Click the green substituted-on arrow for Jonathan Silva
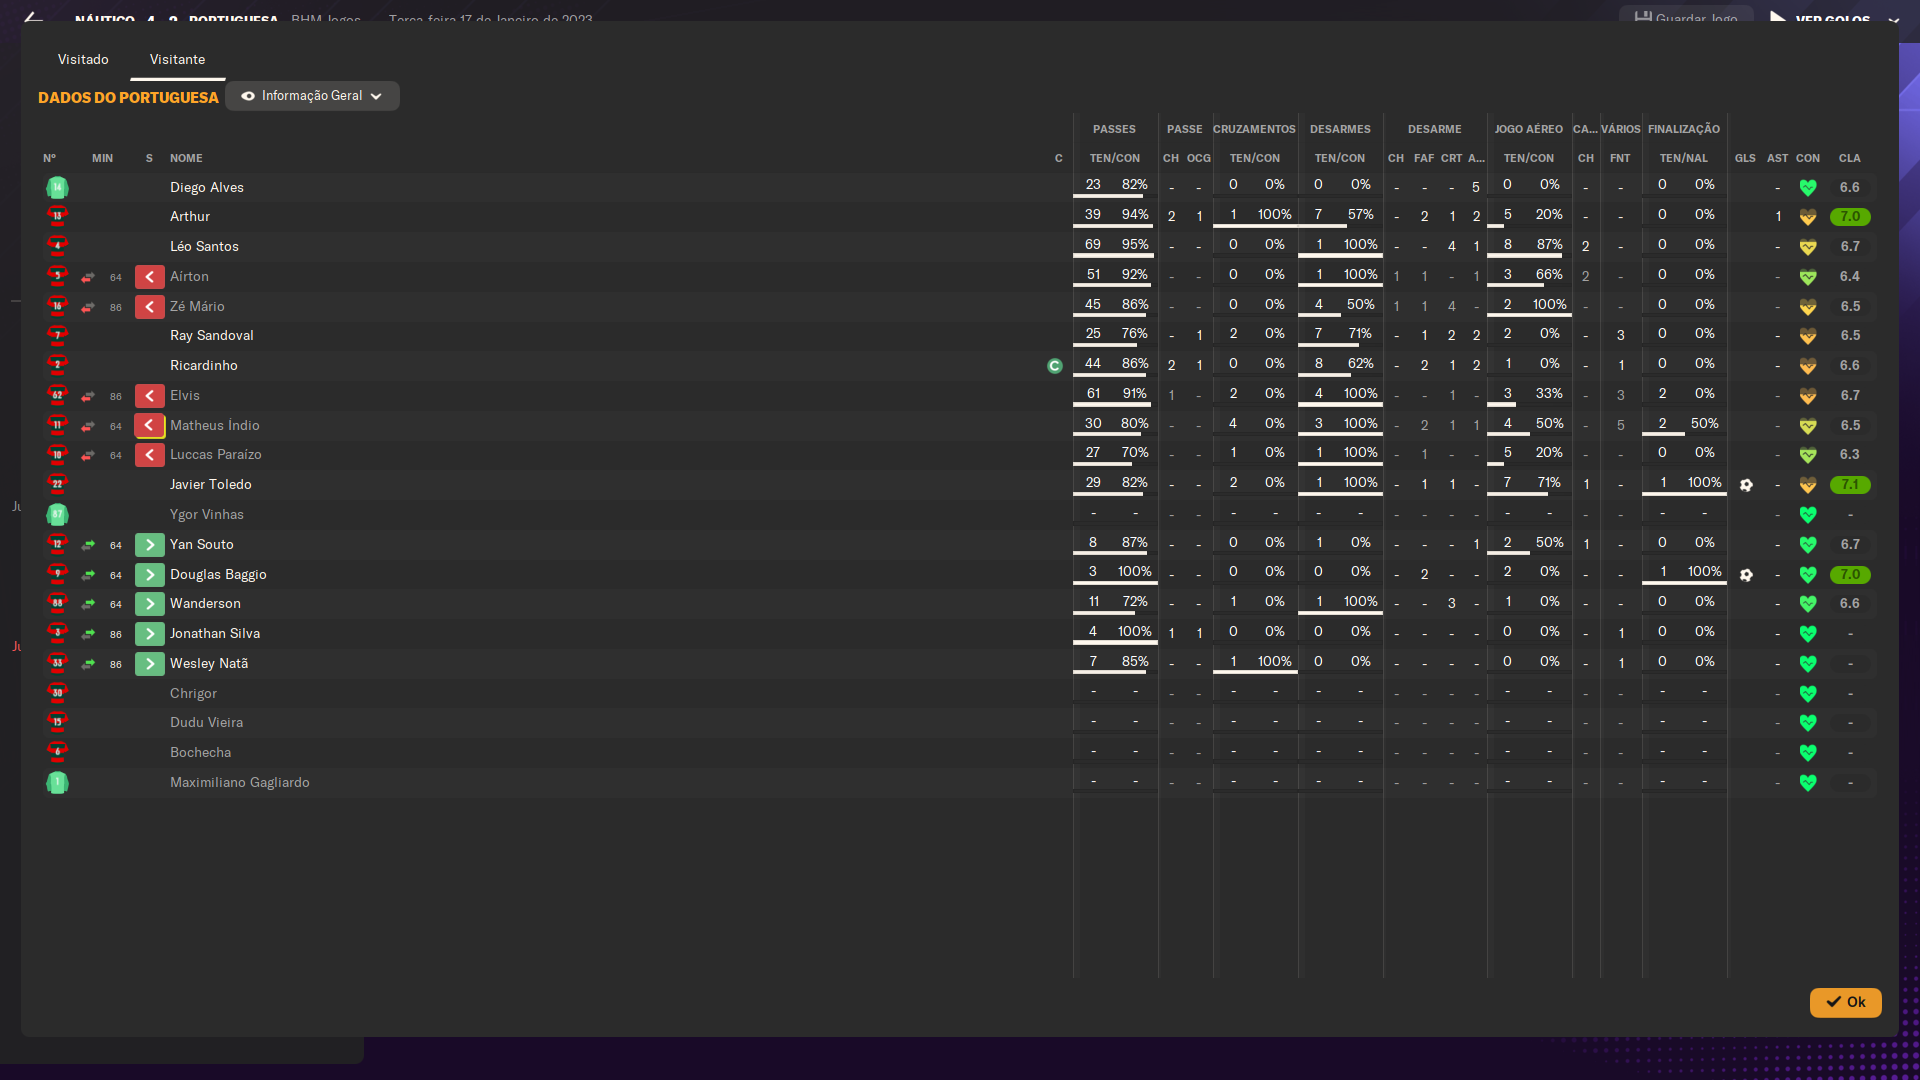 (x=150, y=634)
